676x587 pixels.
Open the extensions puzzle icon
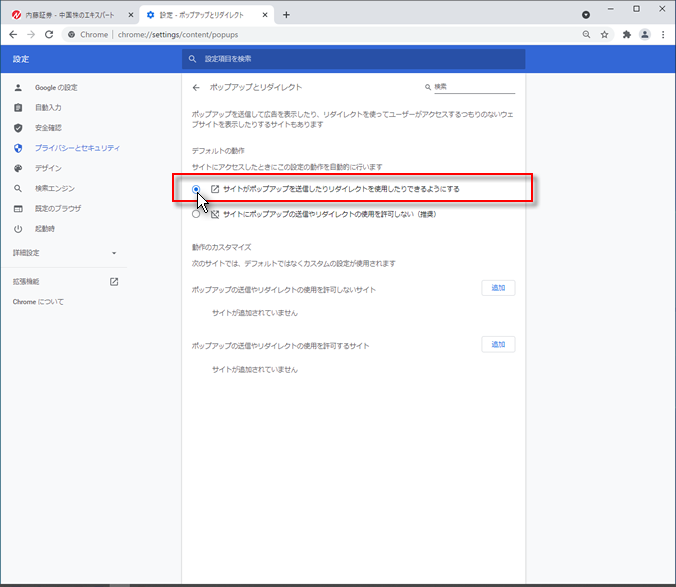tap(626, 34)
